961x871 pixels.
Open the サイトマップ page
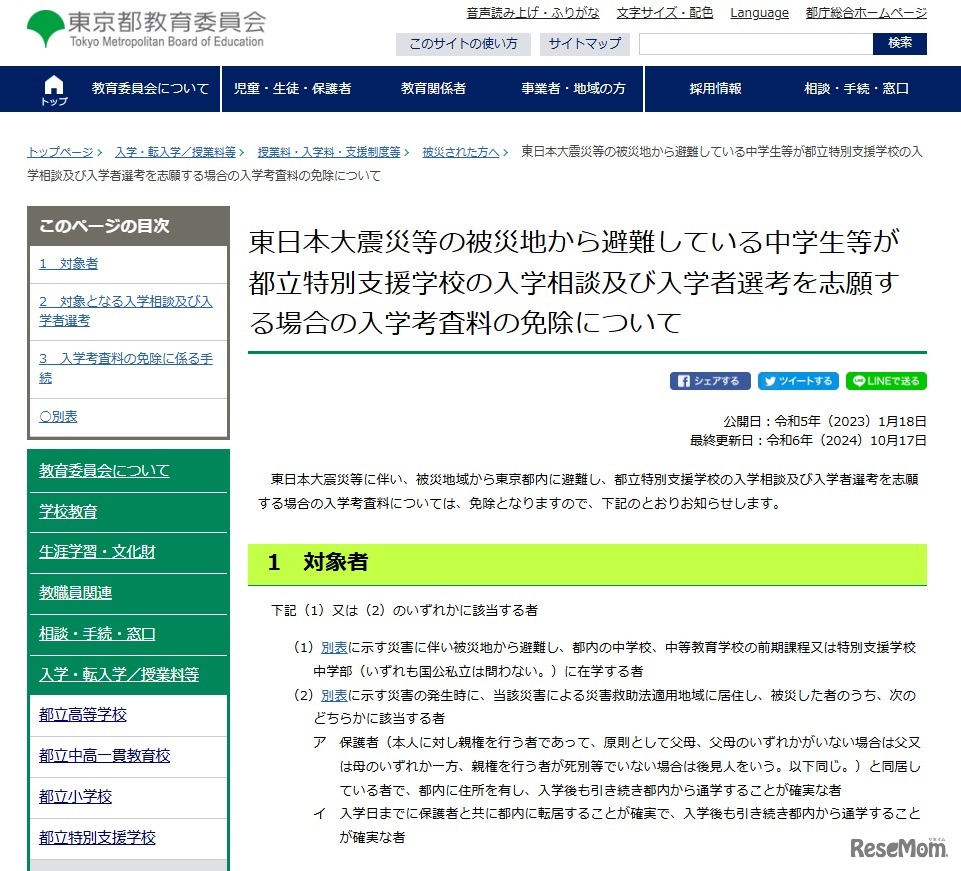pos(582,44)
